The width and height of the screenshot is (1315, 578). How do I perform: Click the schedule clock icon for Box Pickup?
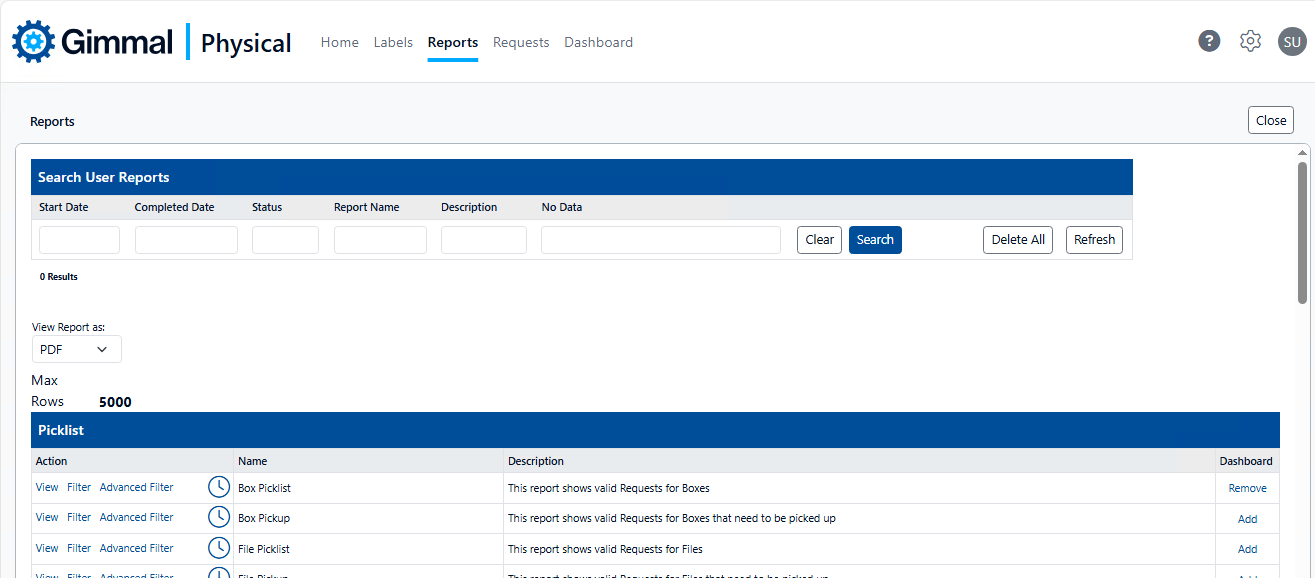(x=219, y=517)
